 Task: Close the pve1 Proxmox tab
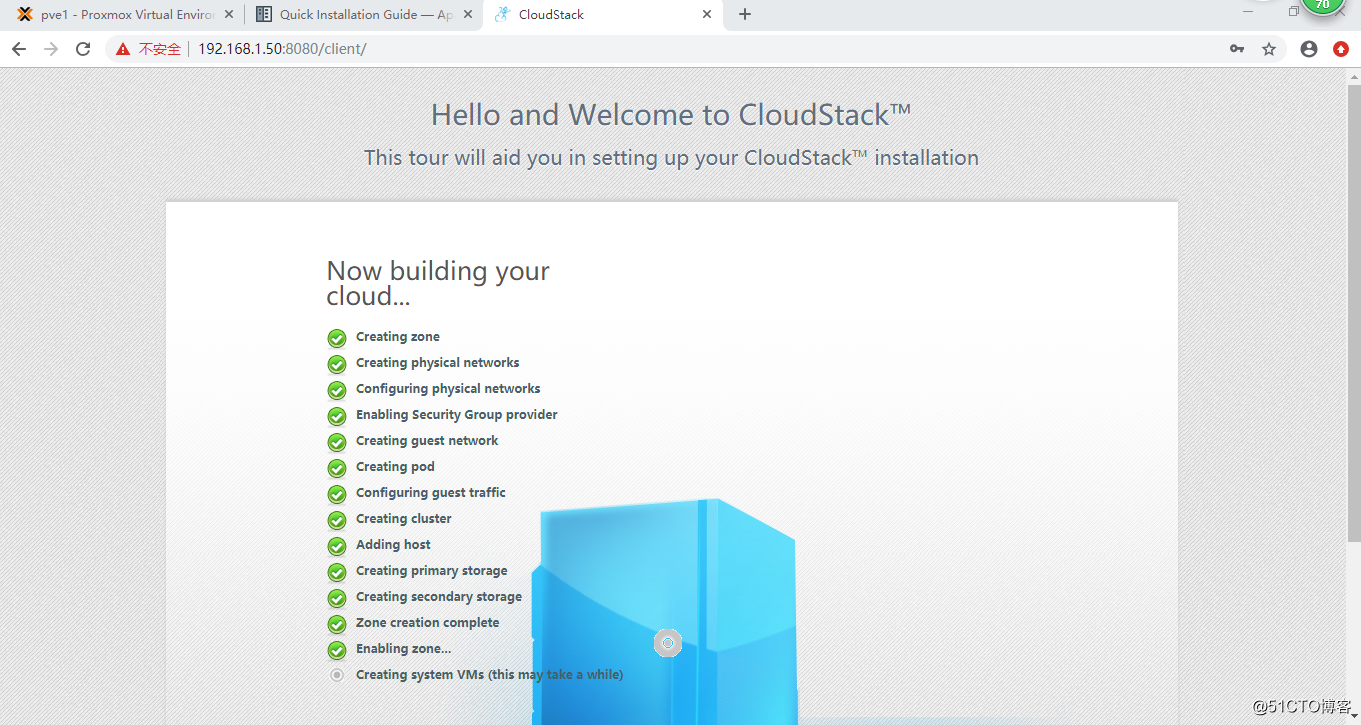(229, 15)
